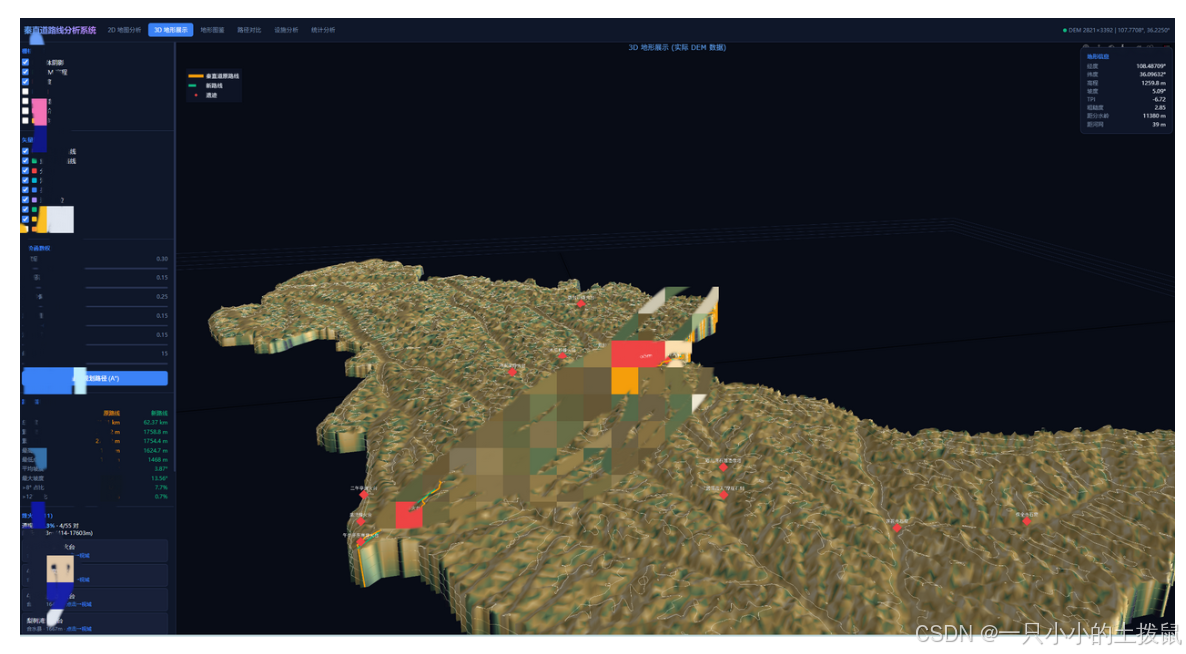The image size is (1186, 654).
Task: Click the 地形信息 panel title
Action: (1098, 57)
